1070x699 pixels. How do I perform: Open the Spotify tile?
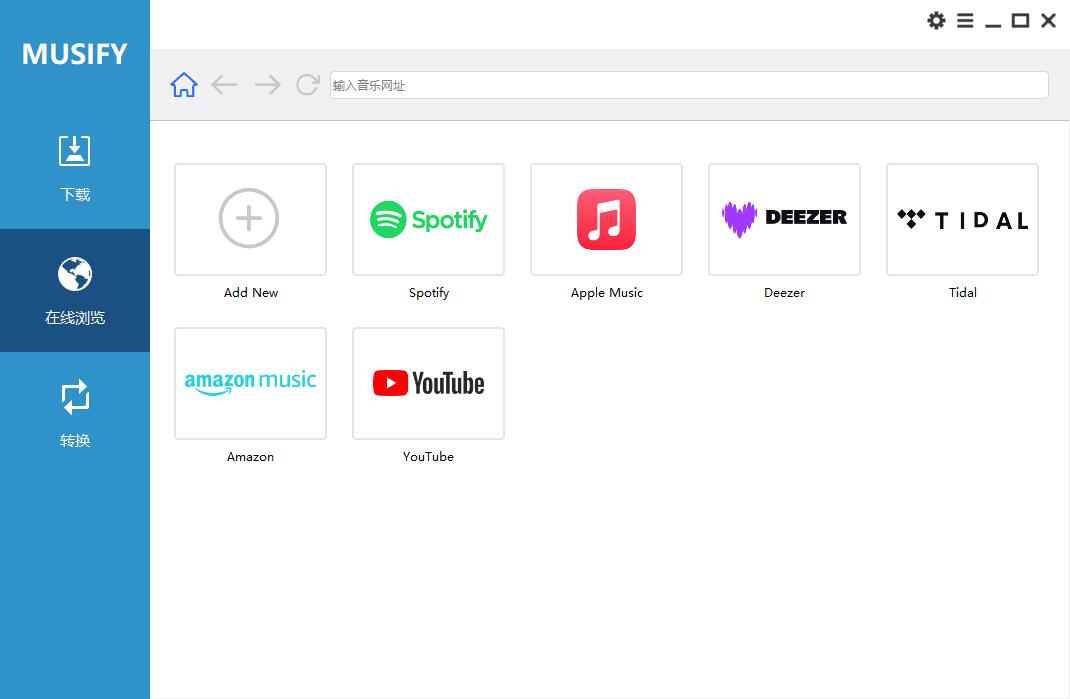click(428, 219)
